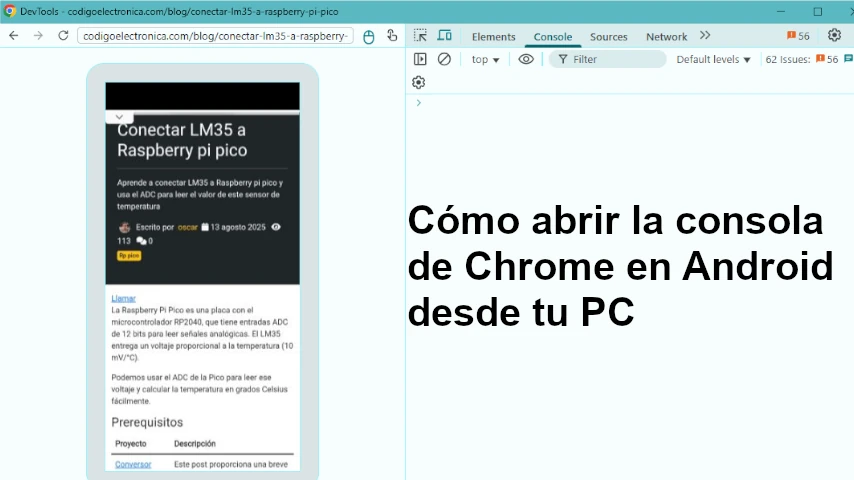Open the Conversor project link
Screen dimensions: 854x480
click(133, 464)
